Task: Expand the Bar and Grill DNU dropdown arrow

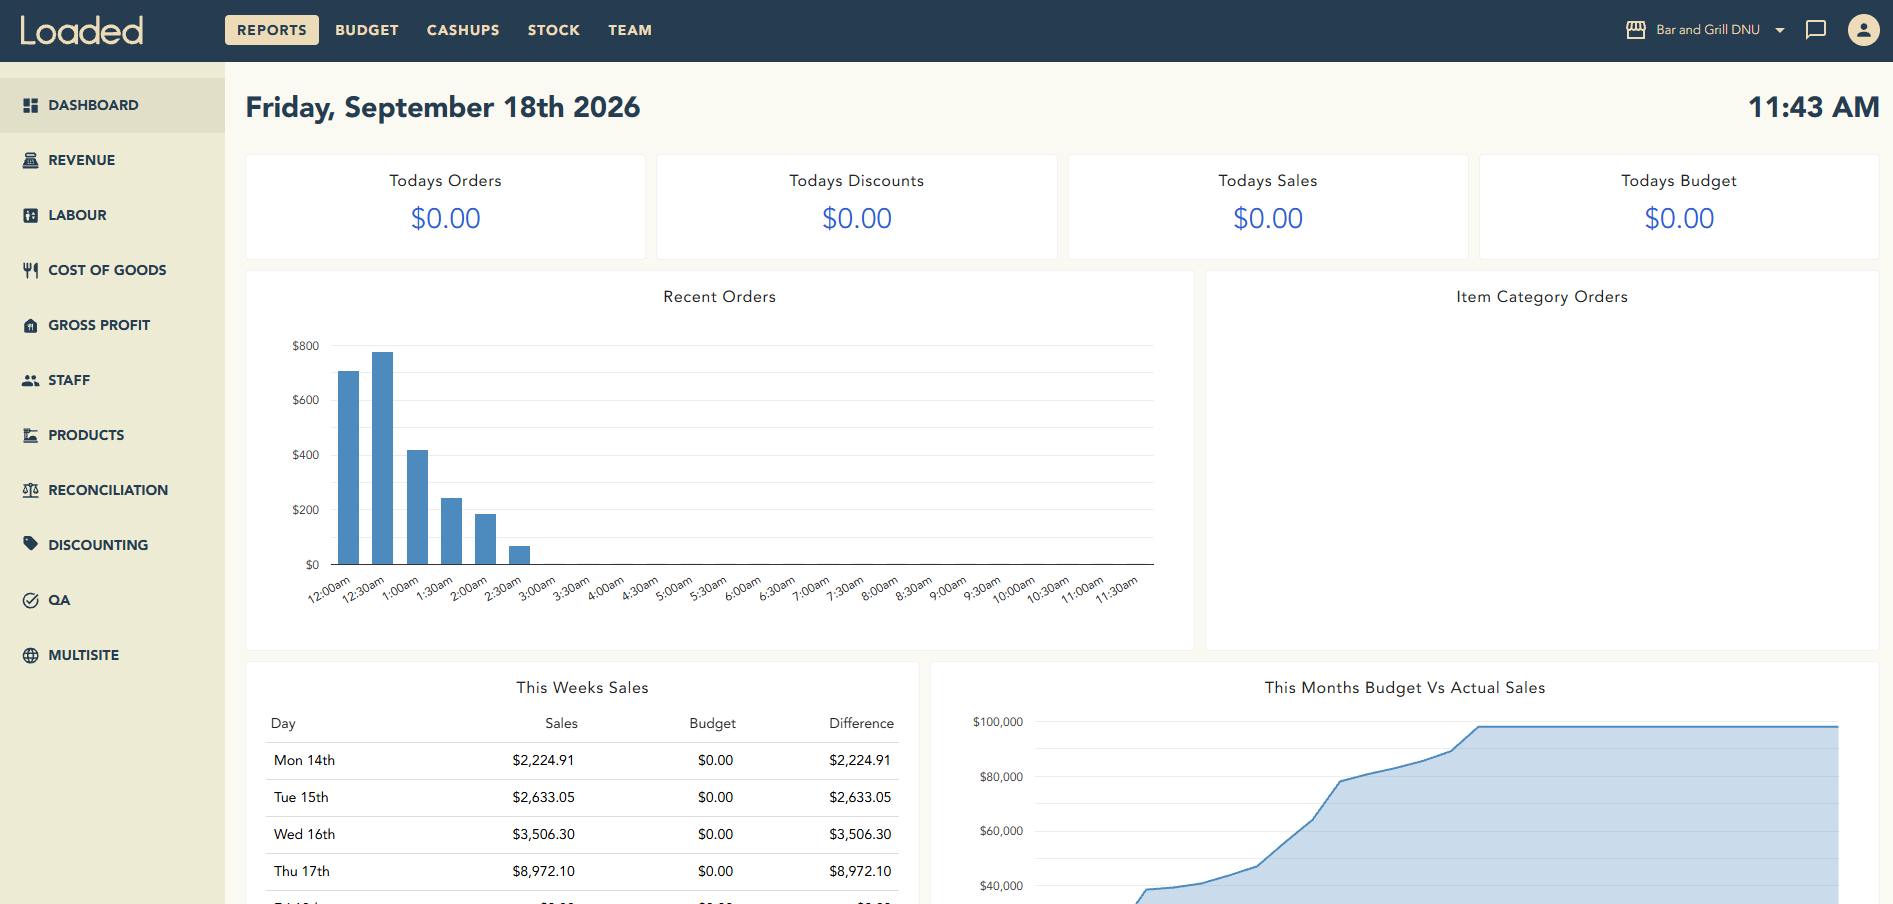Action: [x=1780, y=30]
